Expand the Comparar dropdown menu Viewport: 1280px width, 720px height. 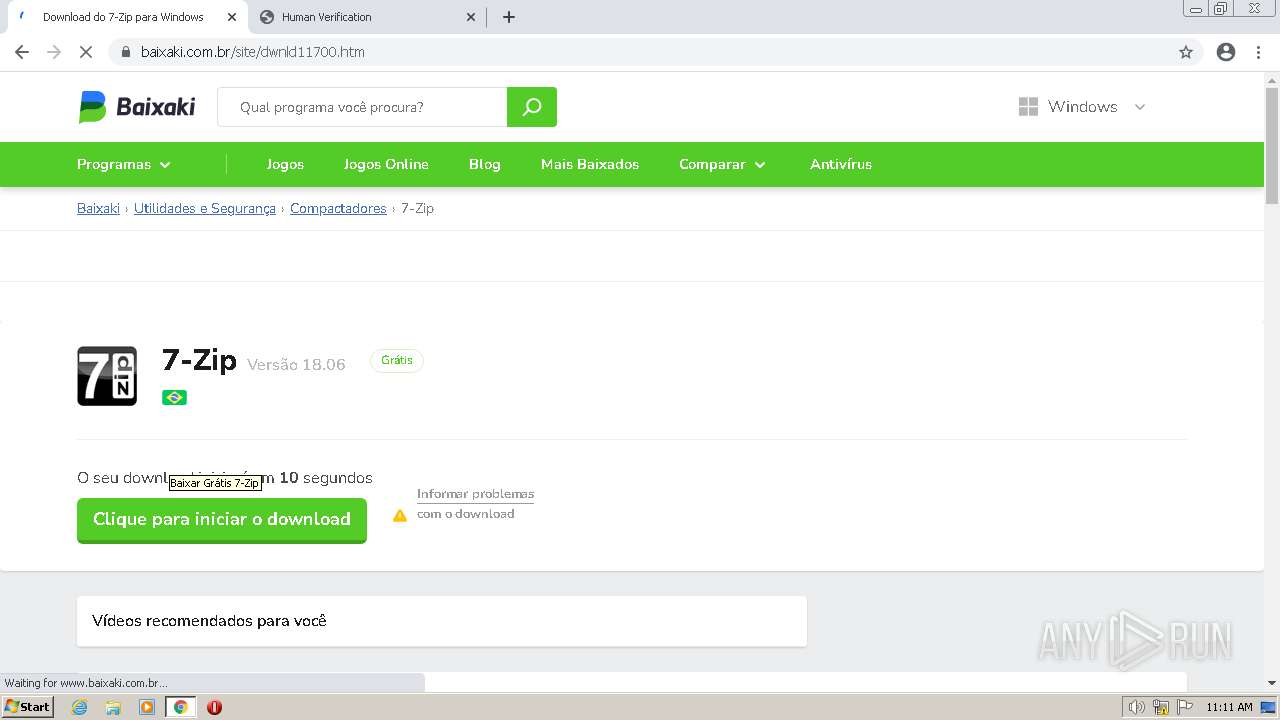(722, 164)
